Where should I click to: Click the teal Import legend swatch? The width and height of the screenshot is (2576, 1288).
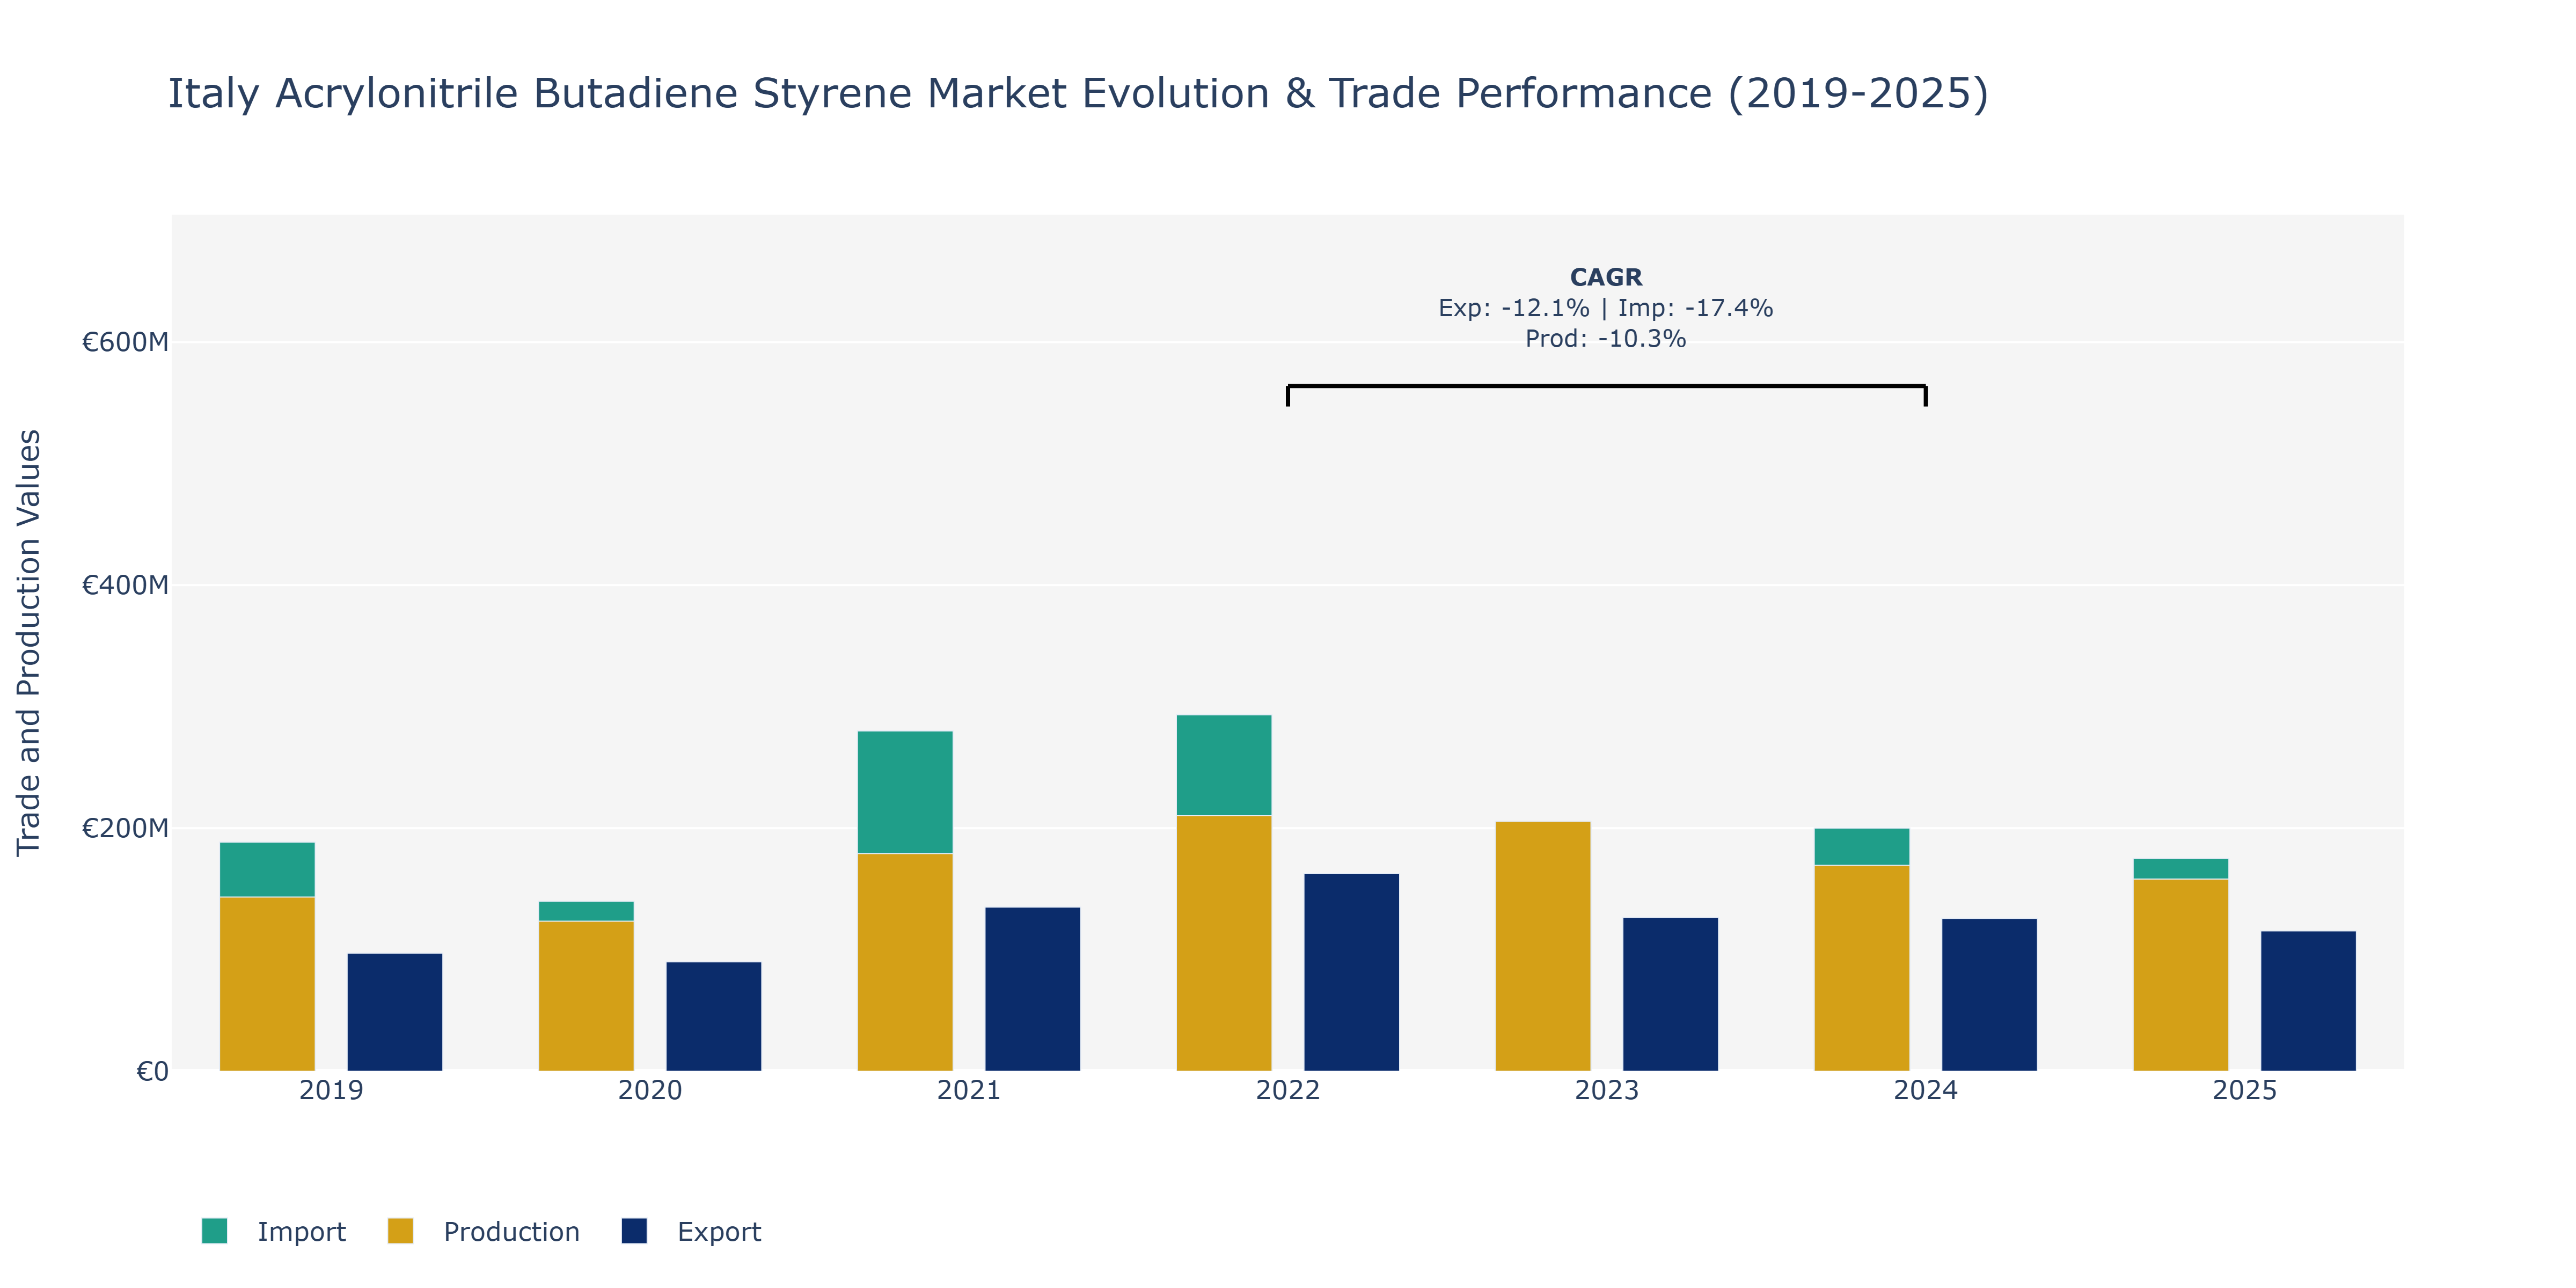(214, 1231)
